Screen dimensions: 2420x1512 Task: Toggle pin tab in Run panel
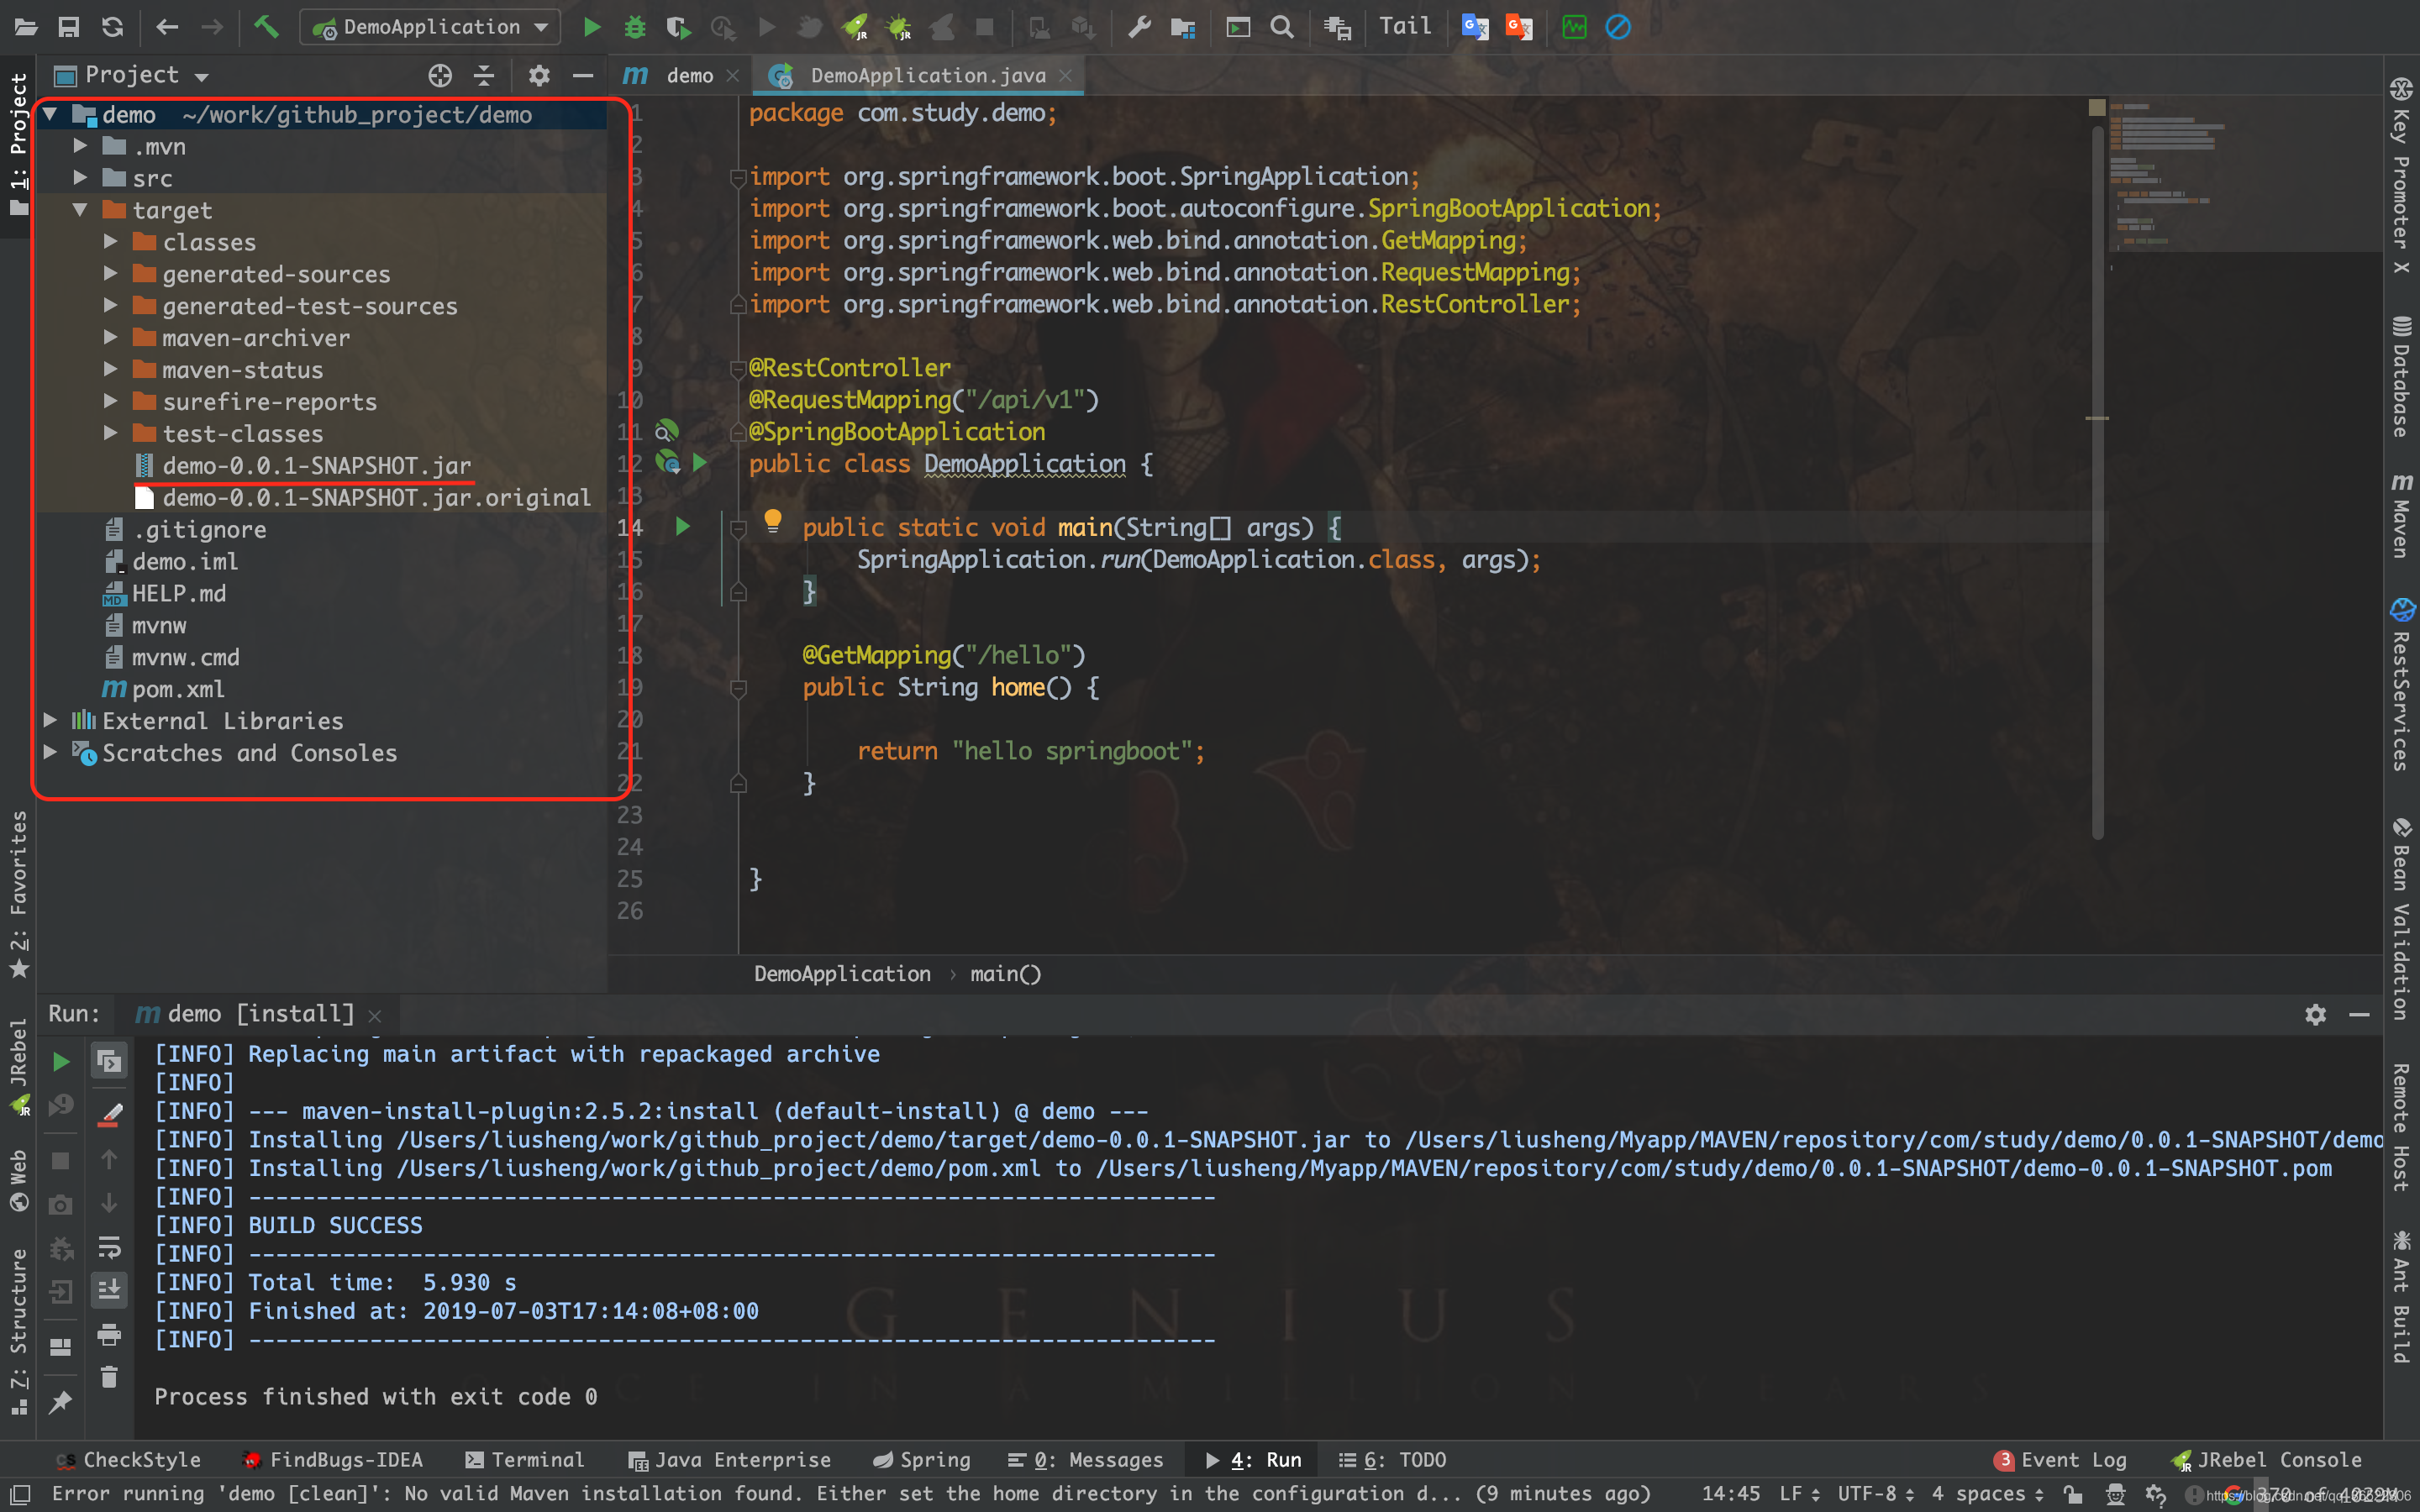(60, 1402)
